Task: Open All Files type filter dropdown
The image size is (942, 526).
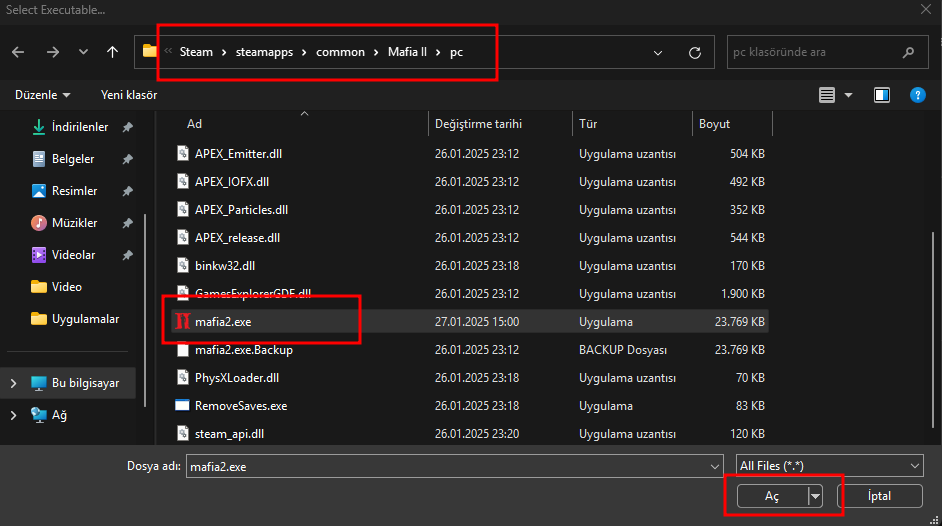Action: 830,466
